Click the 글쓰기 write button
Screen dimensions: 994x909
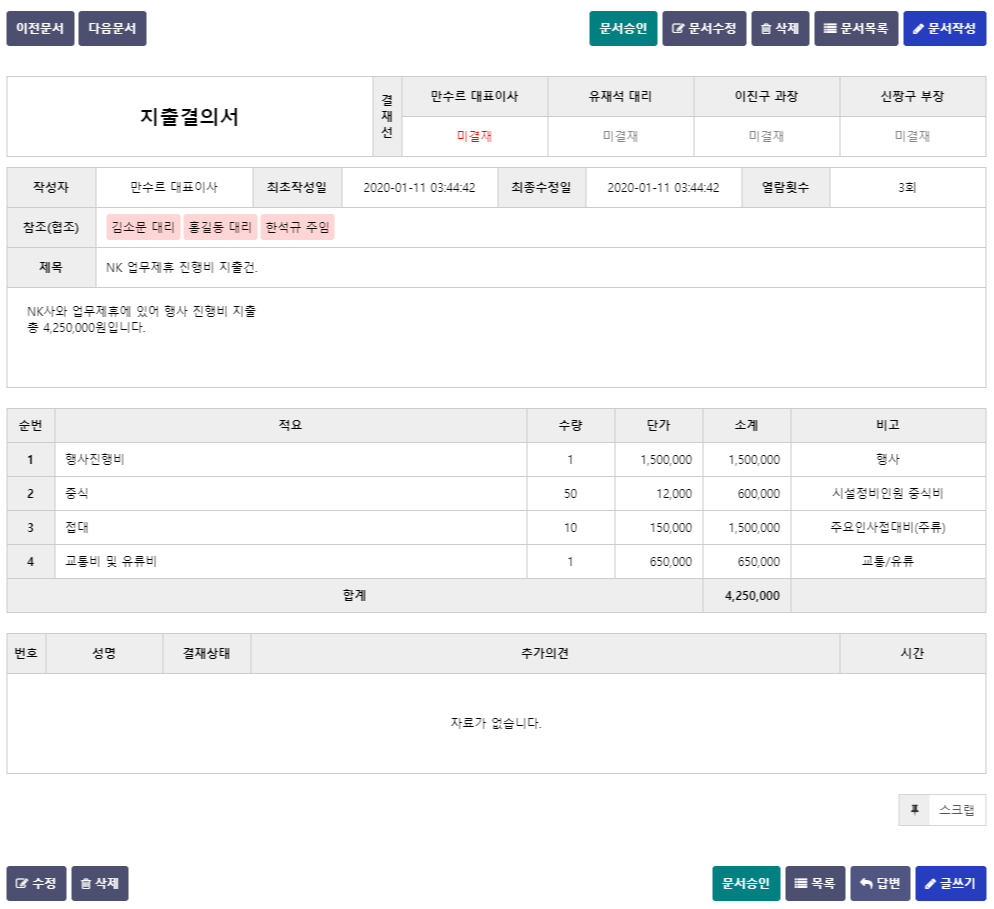(950, 884)
